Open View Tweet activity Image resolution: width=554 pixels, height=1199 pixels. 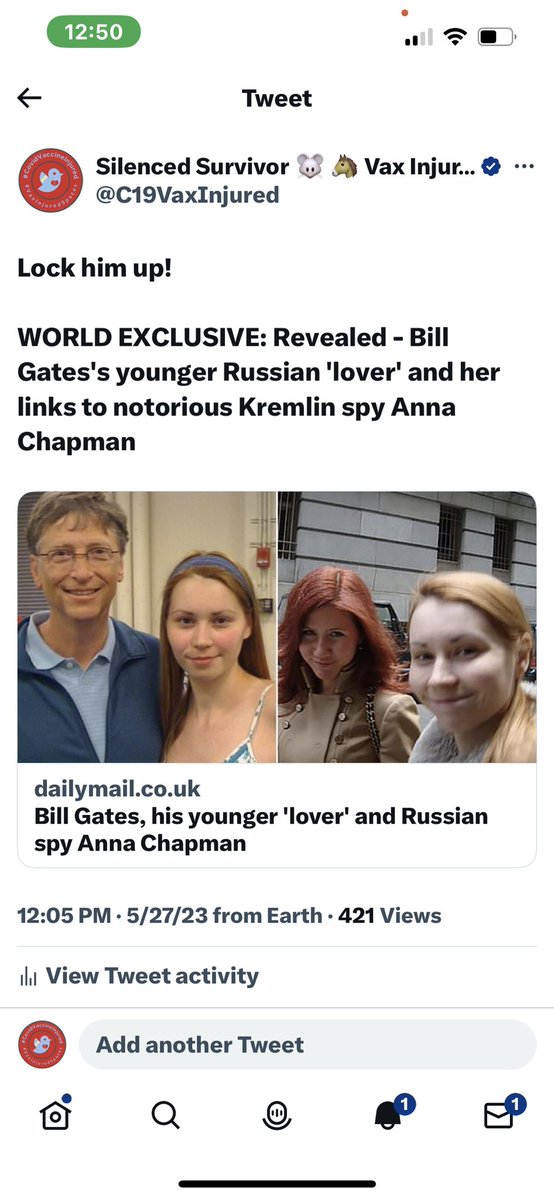pyautogui.click(x=138, y=976)
